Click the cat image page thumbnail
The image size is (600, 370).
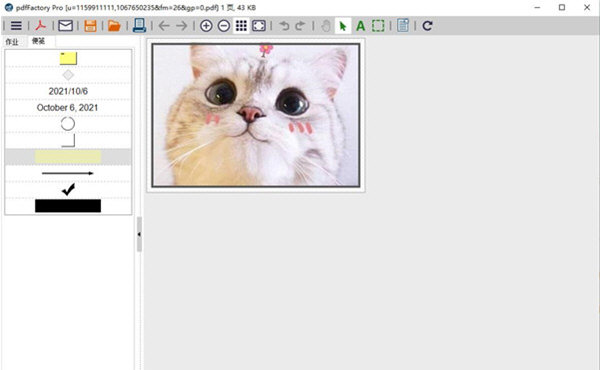[x=256, y=115]
